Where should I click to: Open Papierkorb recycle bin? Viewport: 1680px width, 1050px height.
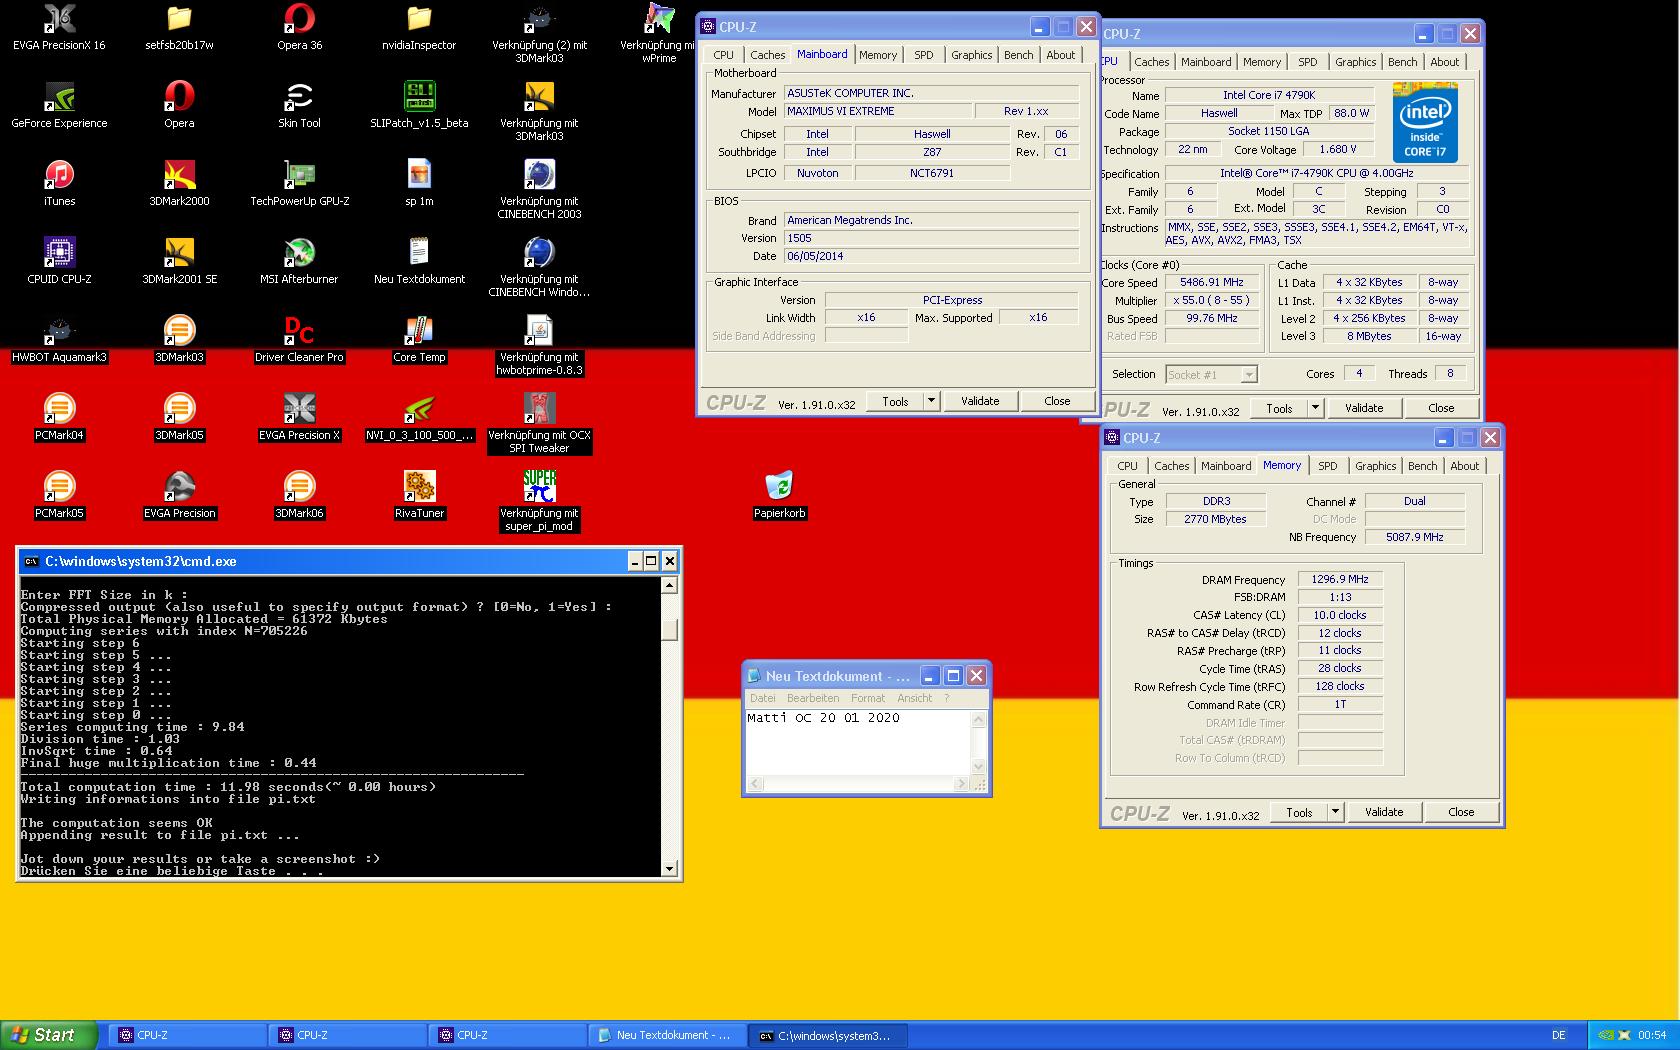pos(779,495)
